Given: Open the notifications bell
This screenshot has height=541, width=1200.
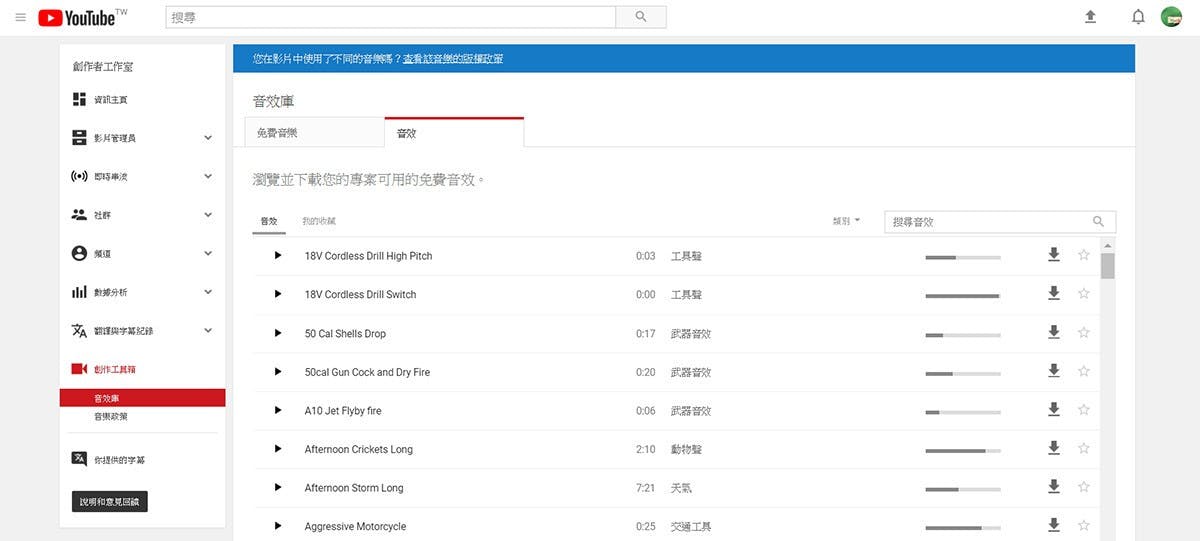Looking at the screenshot, I should click(x=1138, y=17).
